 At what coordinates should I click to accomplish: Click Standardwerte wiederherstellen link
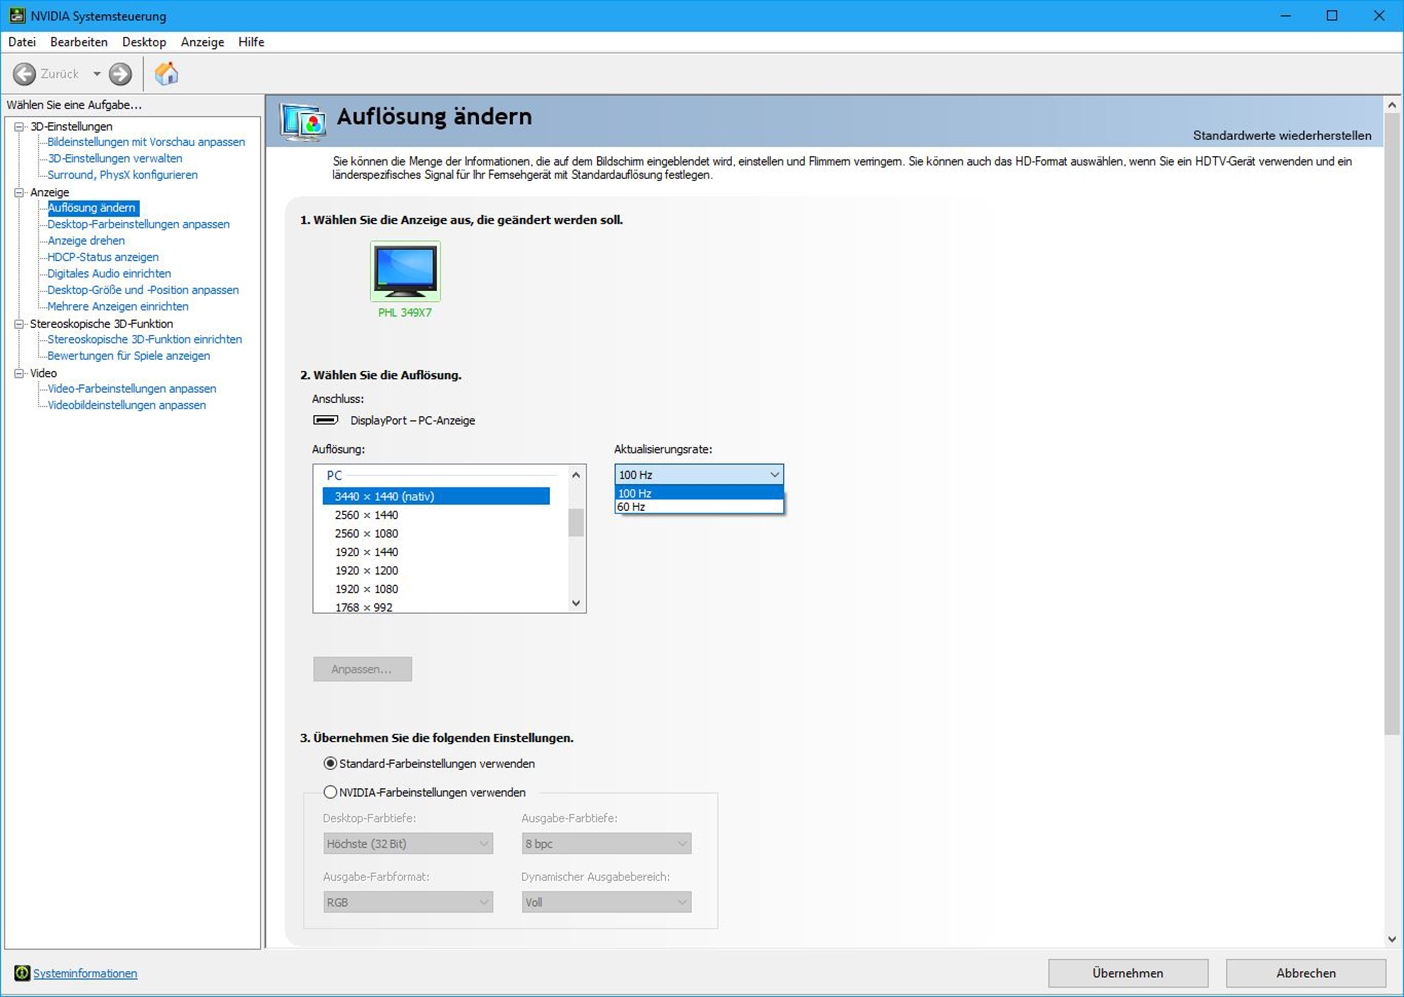coord(1282,135)
